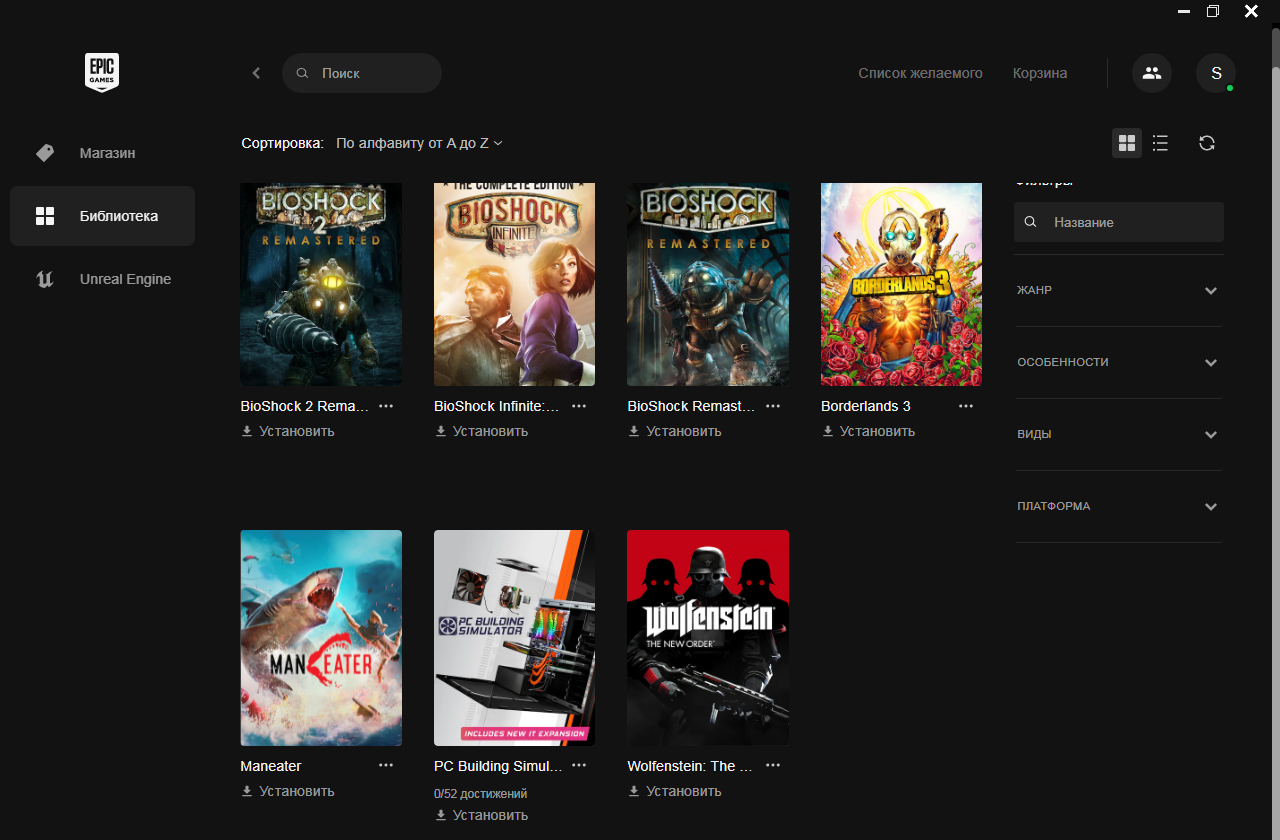
Task: Open options menu for Wolfenstein
Action: pos(773,765)
